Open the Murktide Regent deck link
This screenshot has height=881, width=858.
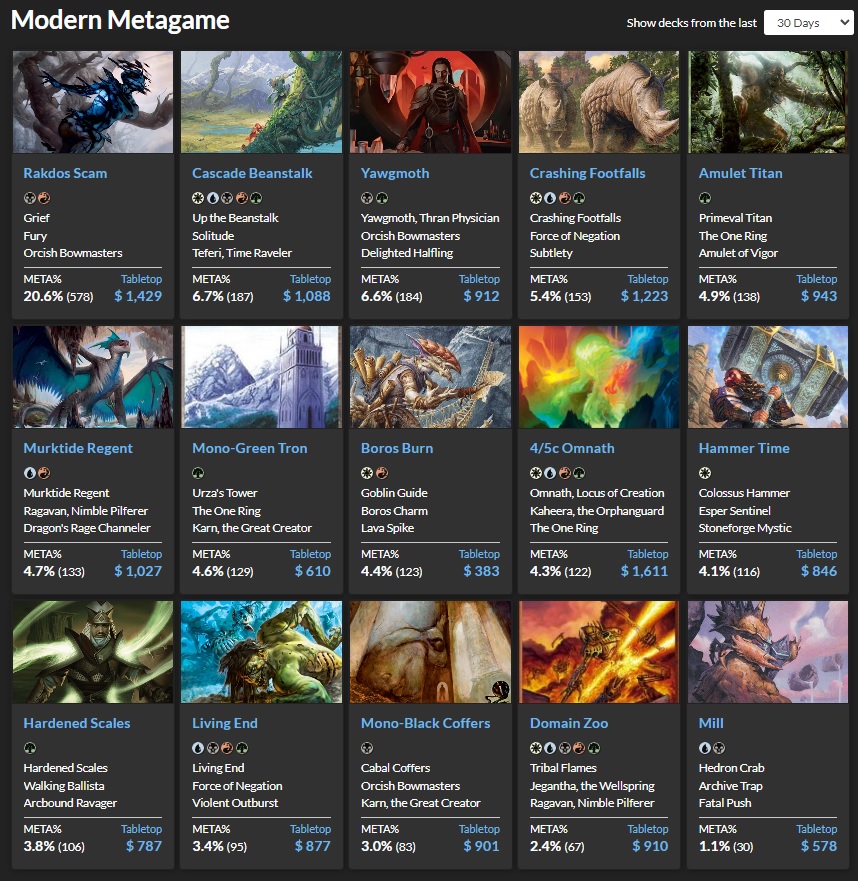78,448
